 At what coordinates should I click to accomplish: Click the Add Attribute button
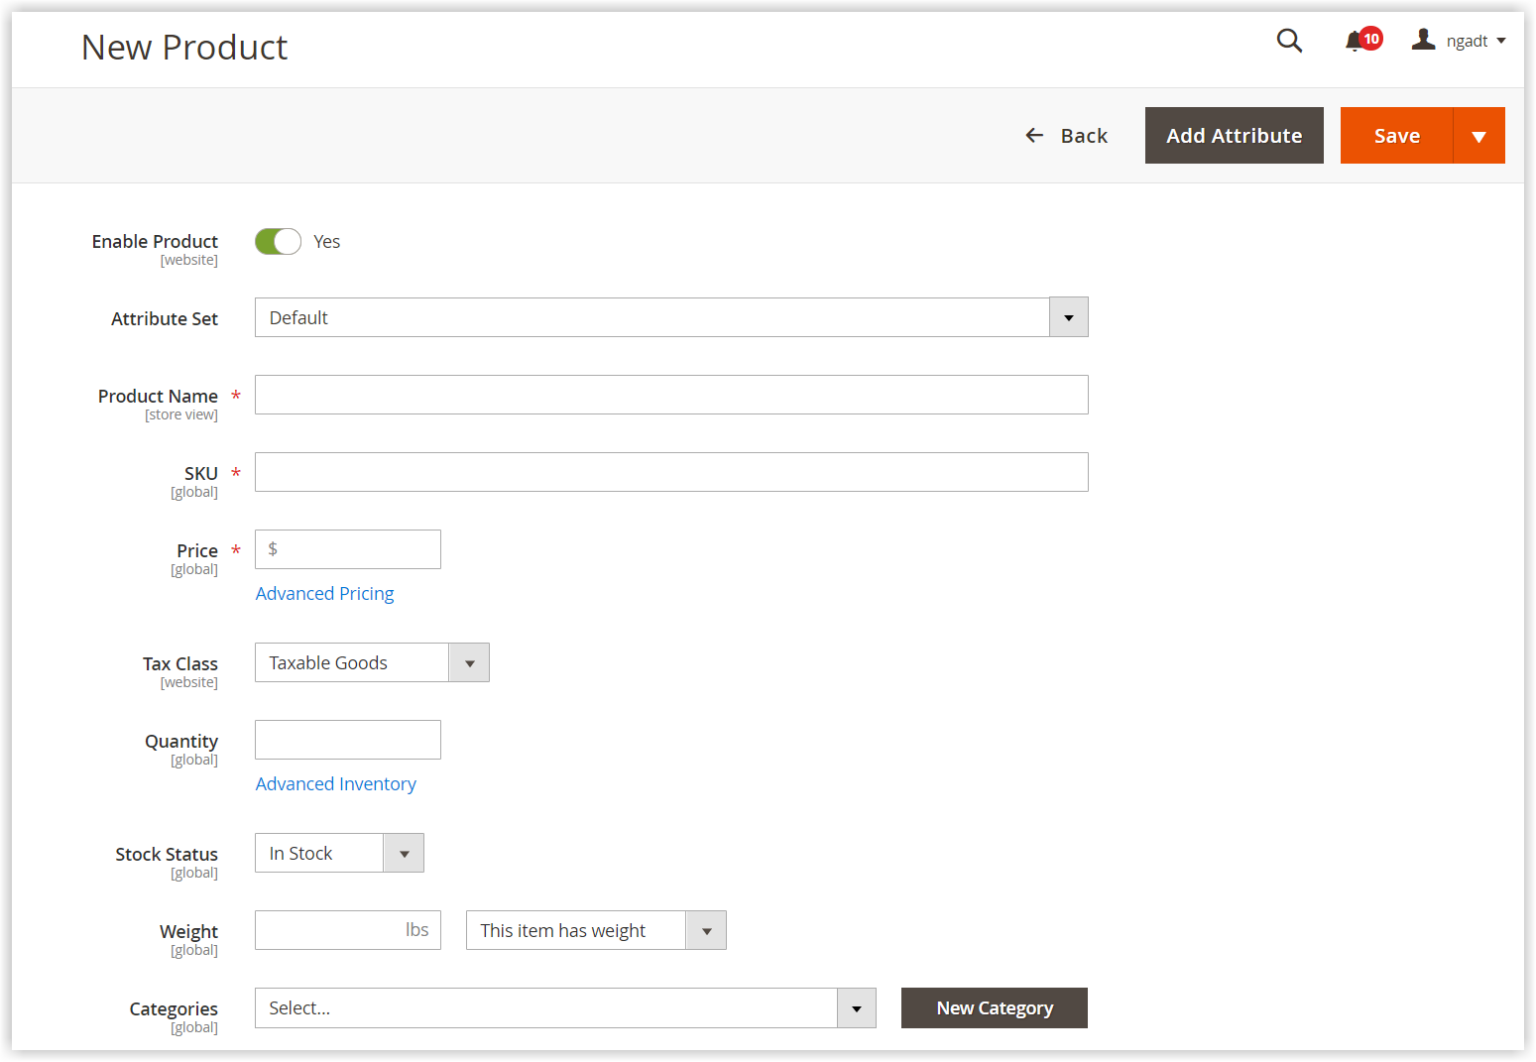point(1234,135)
